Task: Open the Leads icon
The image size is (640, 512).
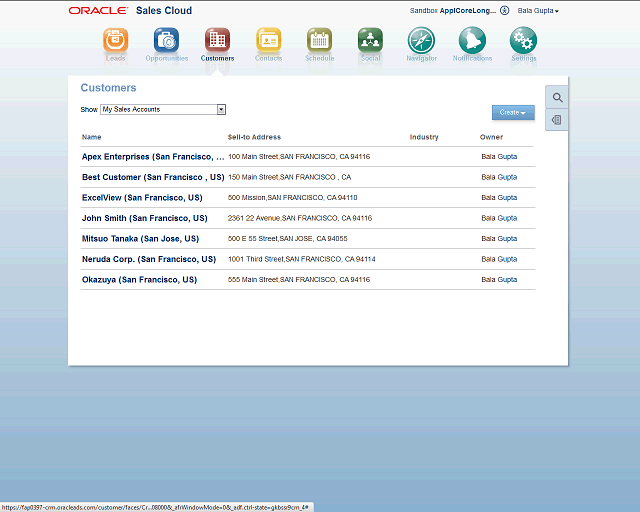Action: coord(116,40)
